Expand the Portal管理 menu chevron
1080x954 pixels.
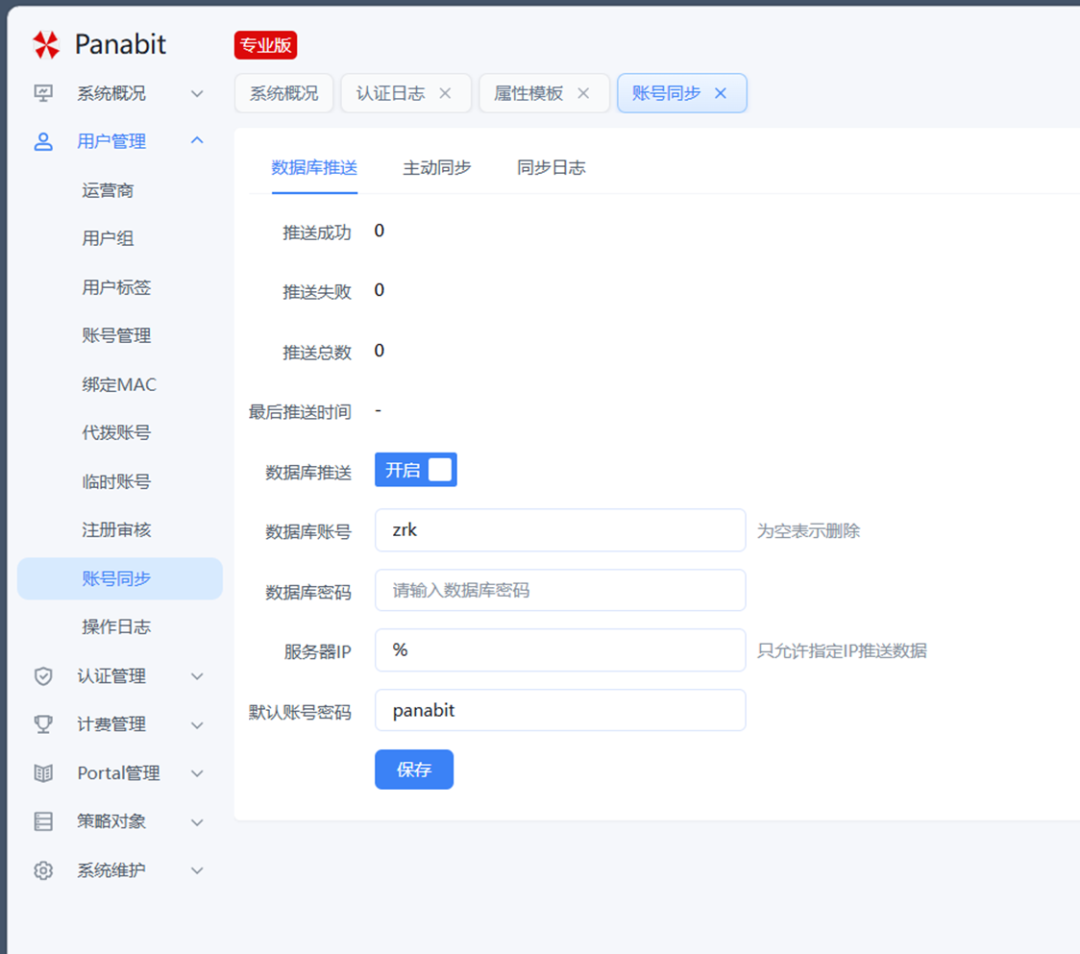(197, 774)
